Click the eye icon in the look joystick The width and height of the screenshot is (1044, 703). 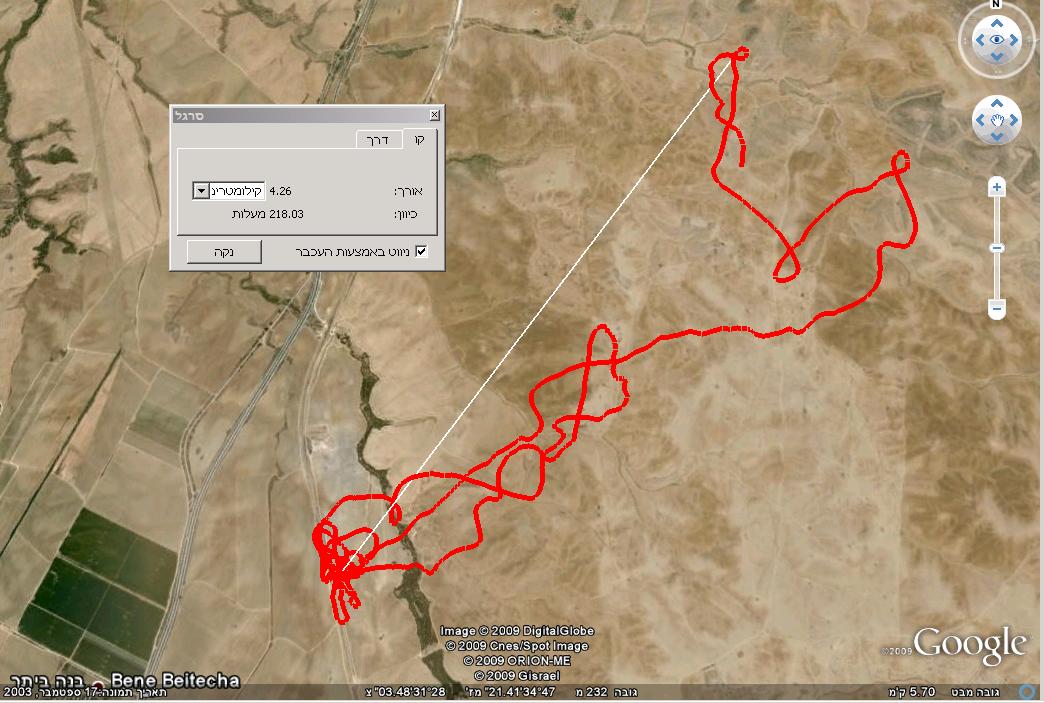[997, 41]
